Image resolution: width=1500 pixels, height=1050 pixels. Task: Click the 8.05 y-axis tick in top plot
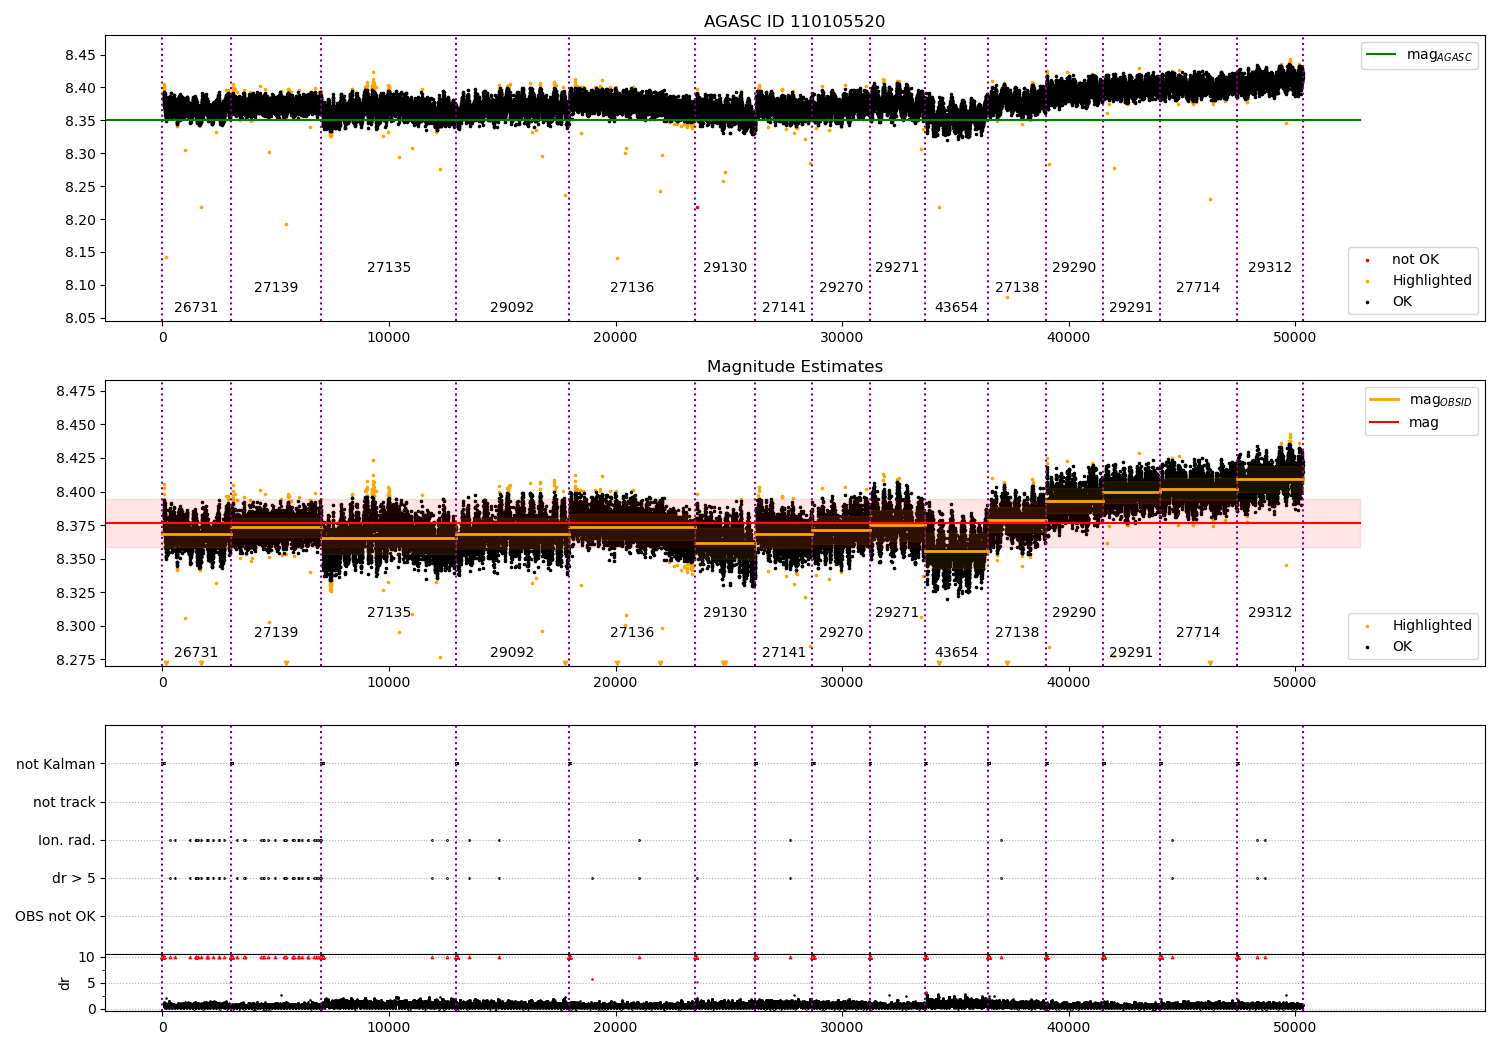[81, 318]
